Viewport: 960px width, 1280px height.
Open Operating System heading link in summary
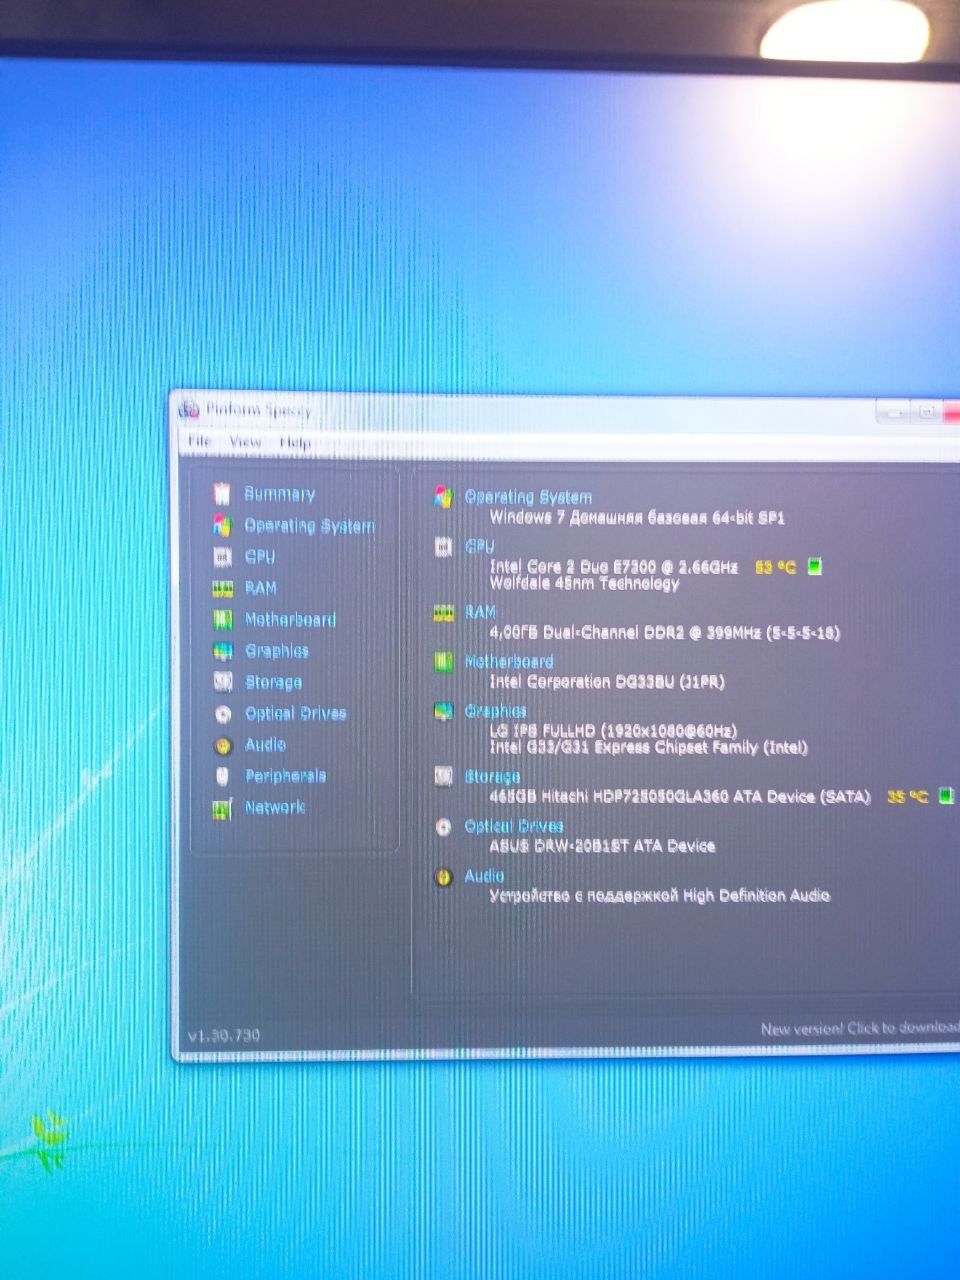point(528,497)
